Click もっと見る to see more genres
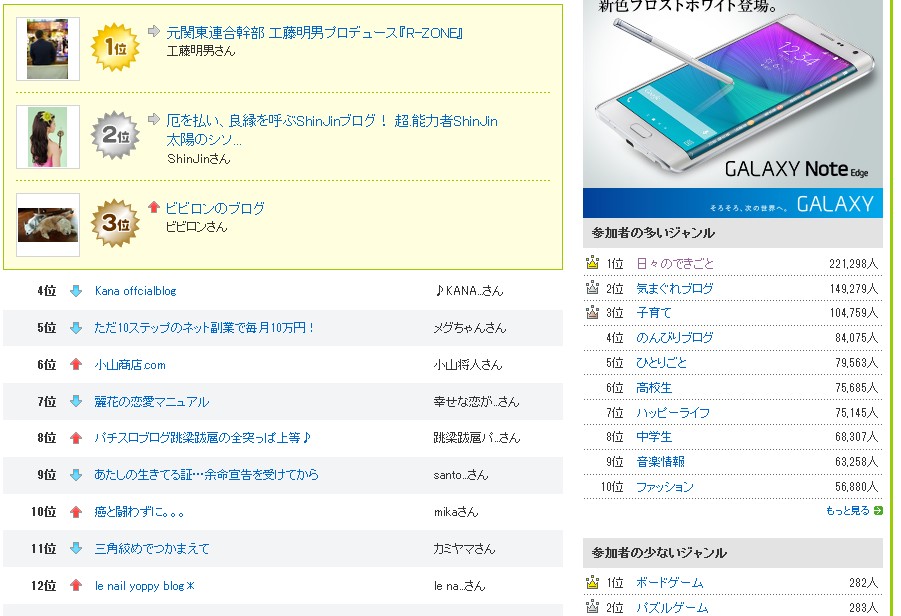 pos(847,511)
